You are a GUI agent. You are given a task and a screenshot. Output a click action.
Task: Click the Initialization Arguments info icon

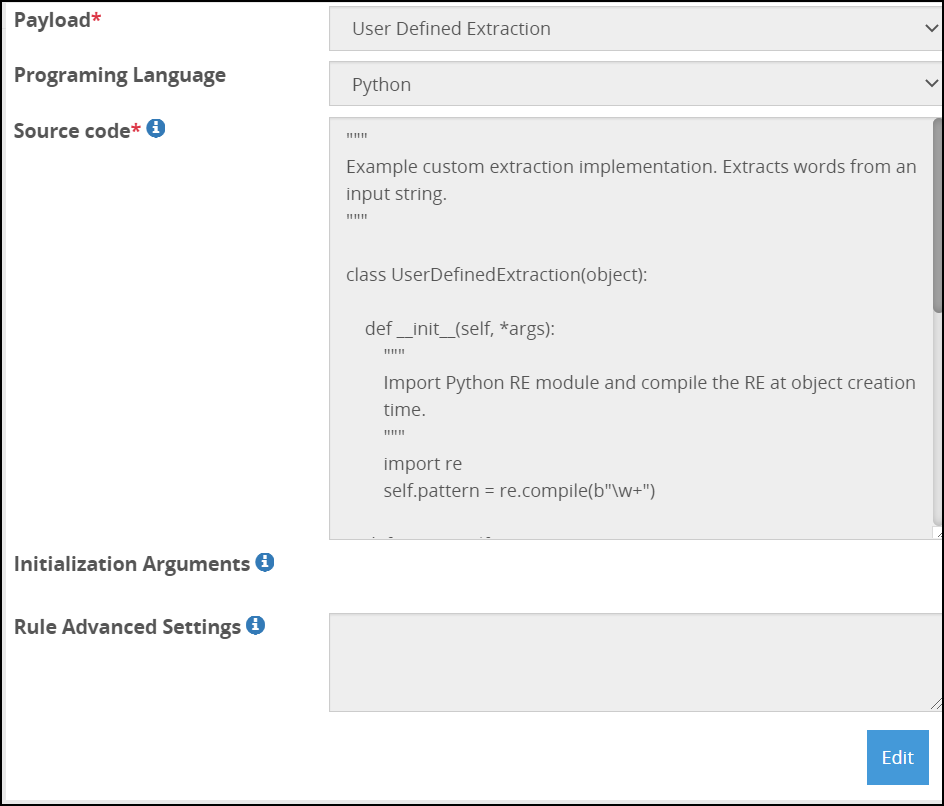tap(264, 562)
